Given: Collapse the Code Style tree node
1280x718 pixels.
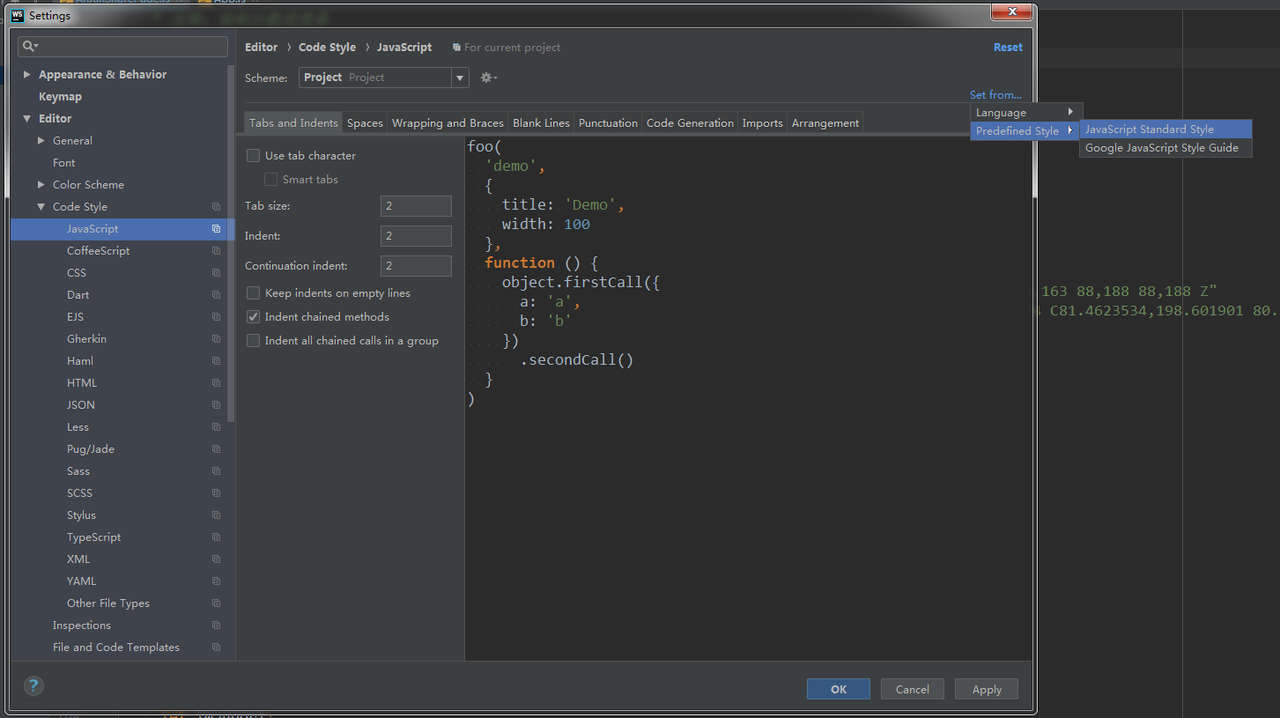Looking at the screenshot, I should 41,207.
